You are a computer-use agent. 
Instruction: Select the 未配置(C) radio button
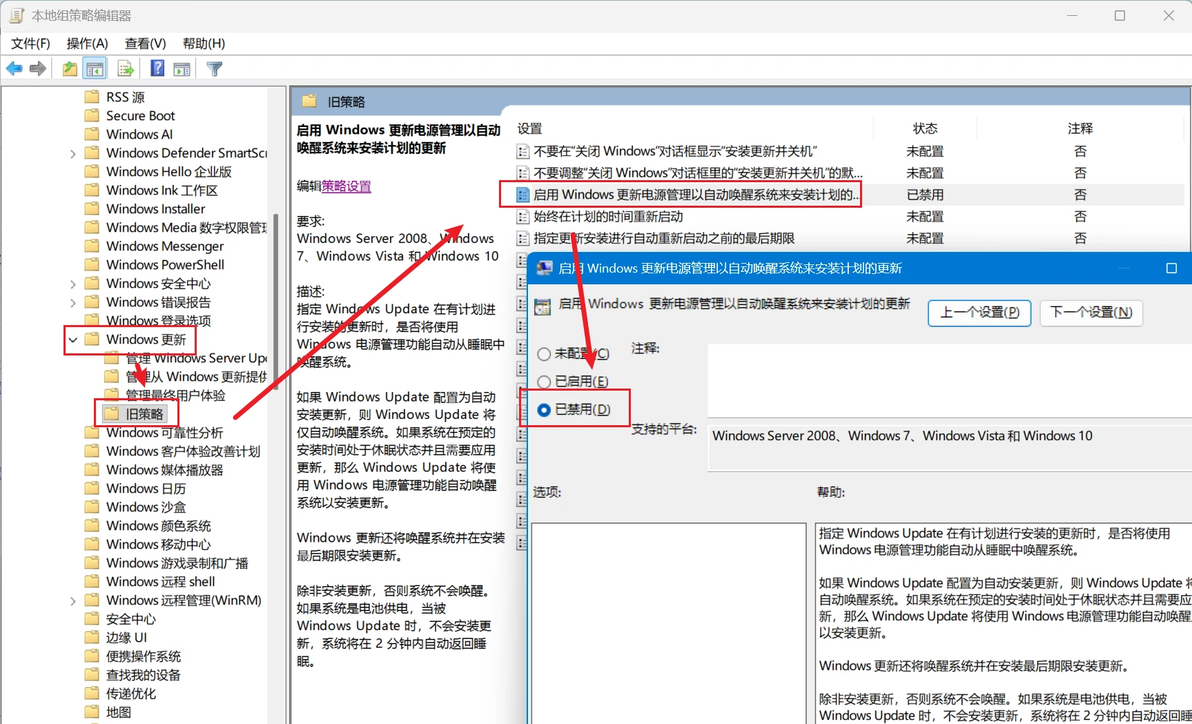click(x=544, y=354)
